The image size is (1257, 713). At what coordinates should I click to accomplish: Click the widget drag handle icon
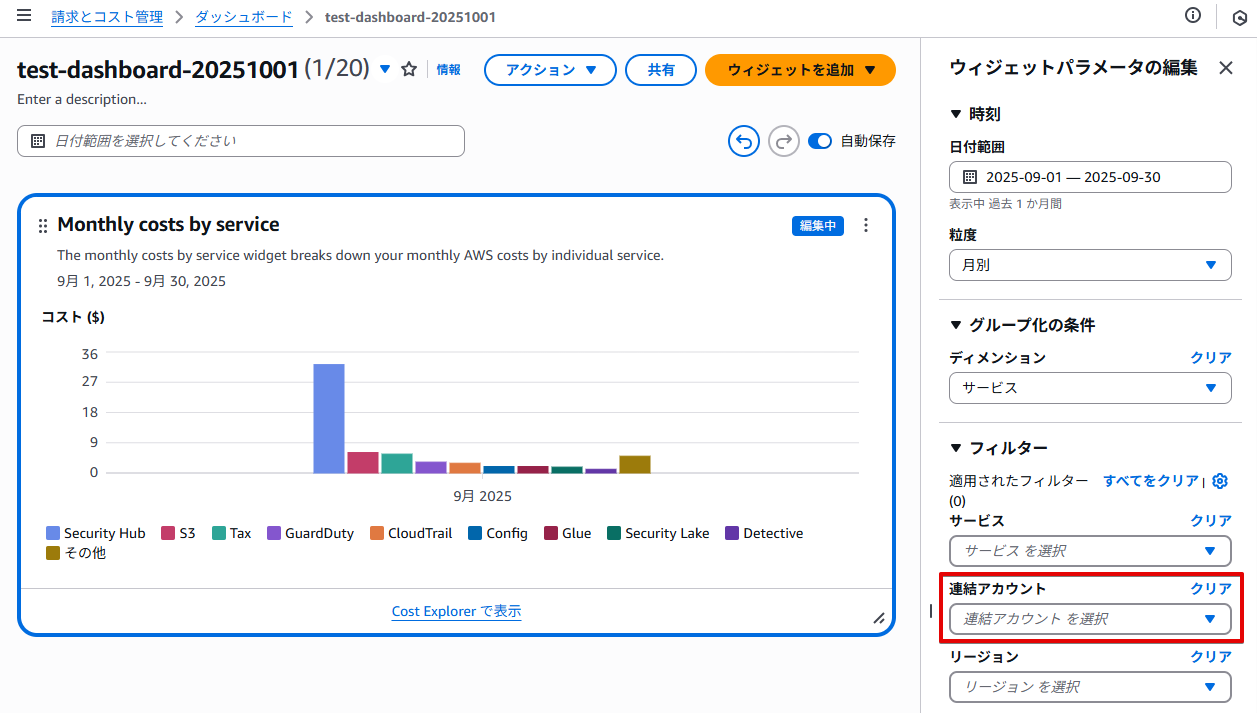click(x=42, y=226)
